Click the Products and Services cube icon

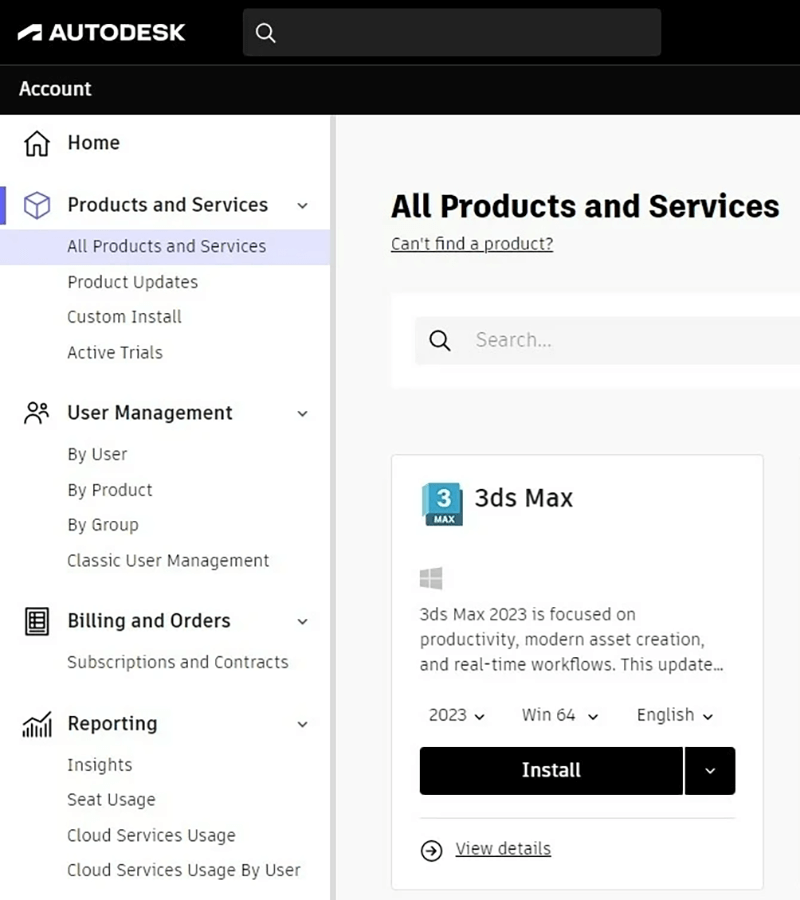pyautogui.click(x=37, y=205)
